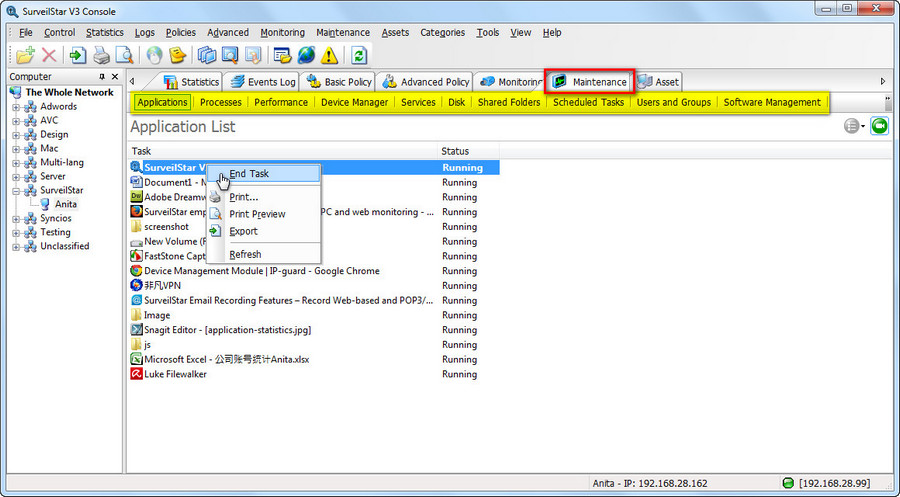Open the Assets menu
900x497 pixels.
[x=395, y=33]
